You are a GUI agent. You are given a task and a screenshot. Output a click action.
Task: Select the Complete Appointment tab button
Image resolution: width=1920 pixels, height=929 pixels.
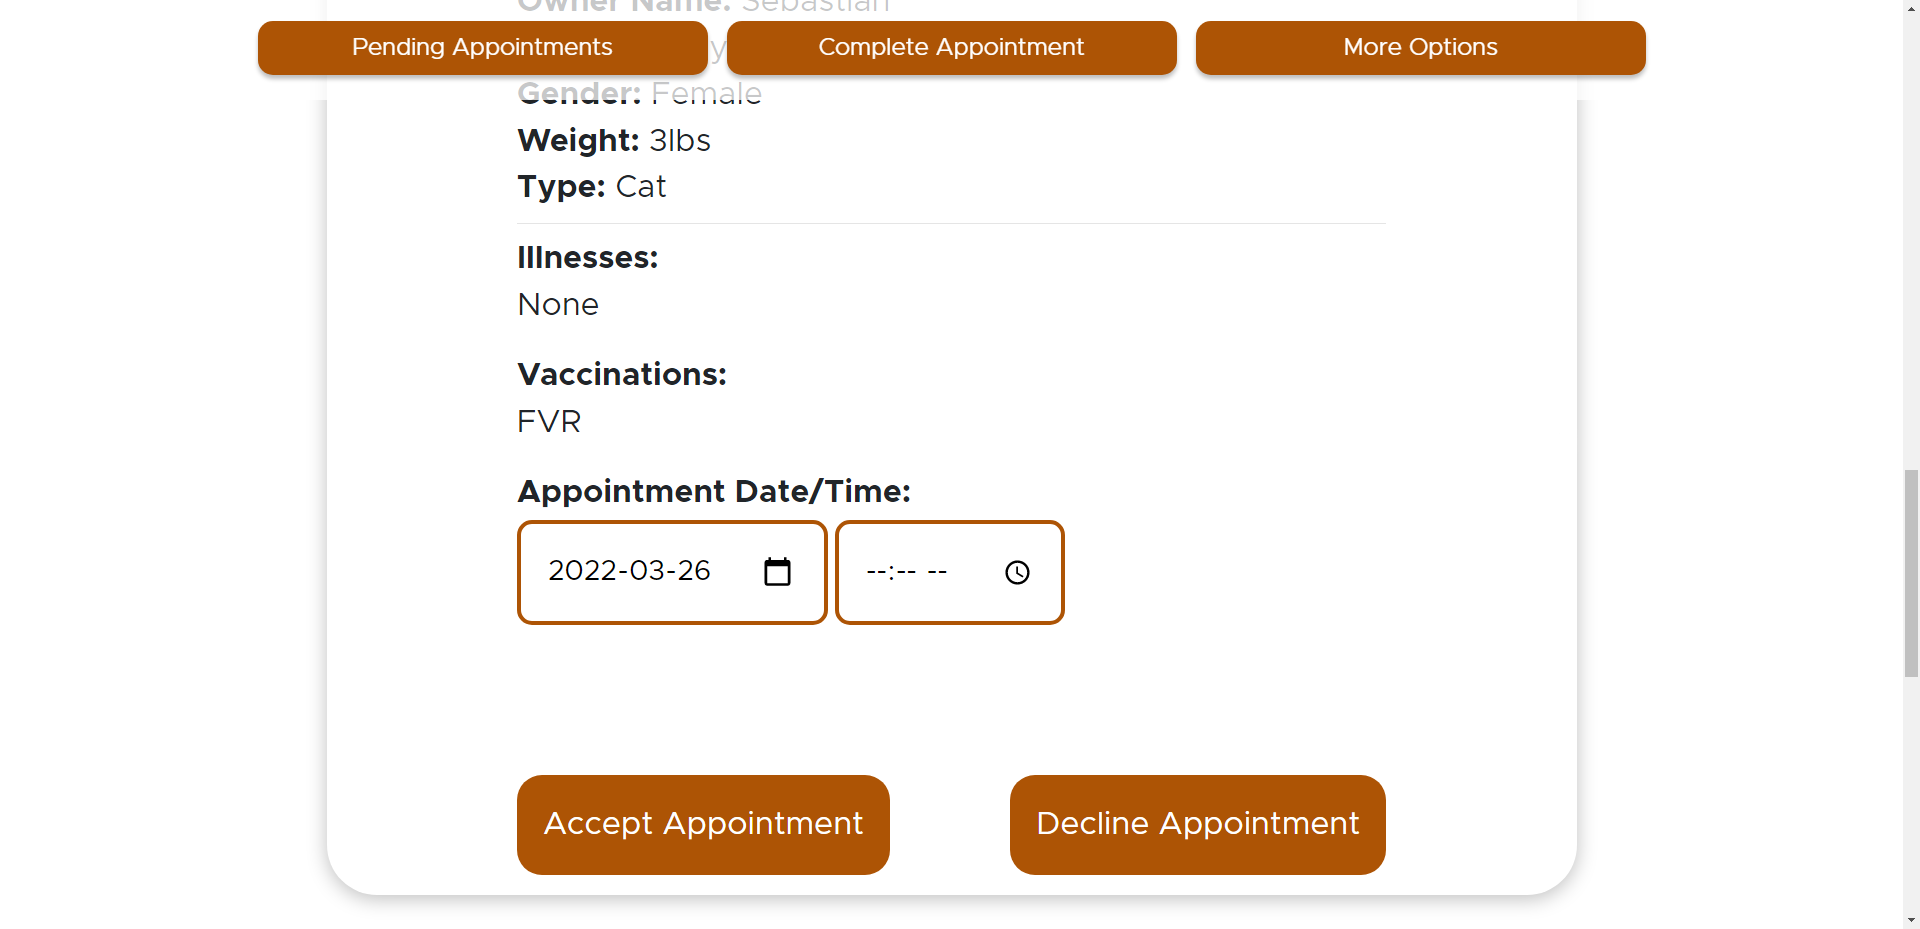point(951,48)
